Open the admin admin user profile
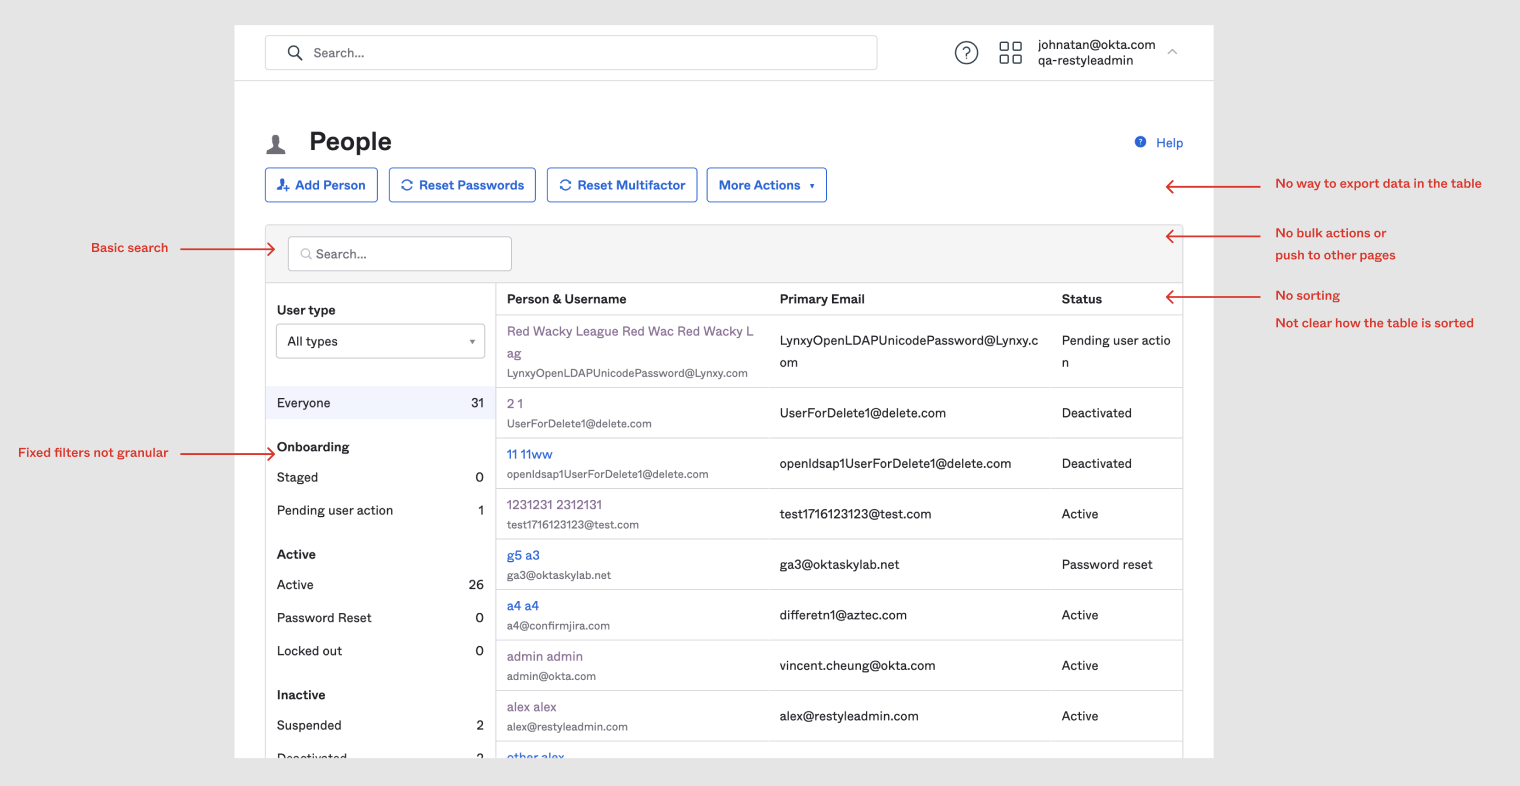Viewport: 1520px width, 786px height. tap(544, 656)
